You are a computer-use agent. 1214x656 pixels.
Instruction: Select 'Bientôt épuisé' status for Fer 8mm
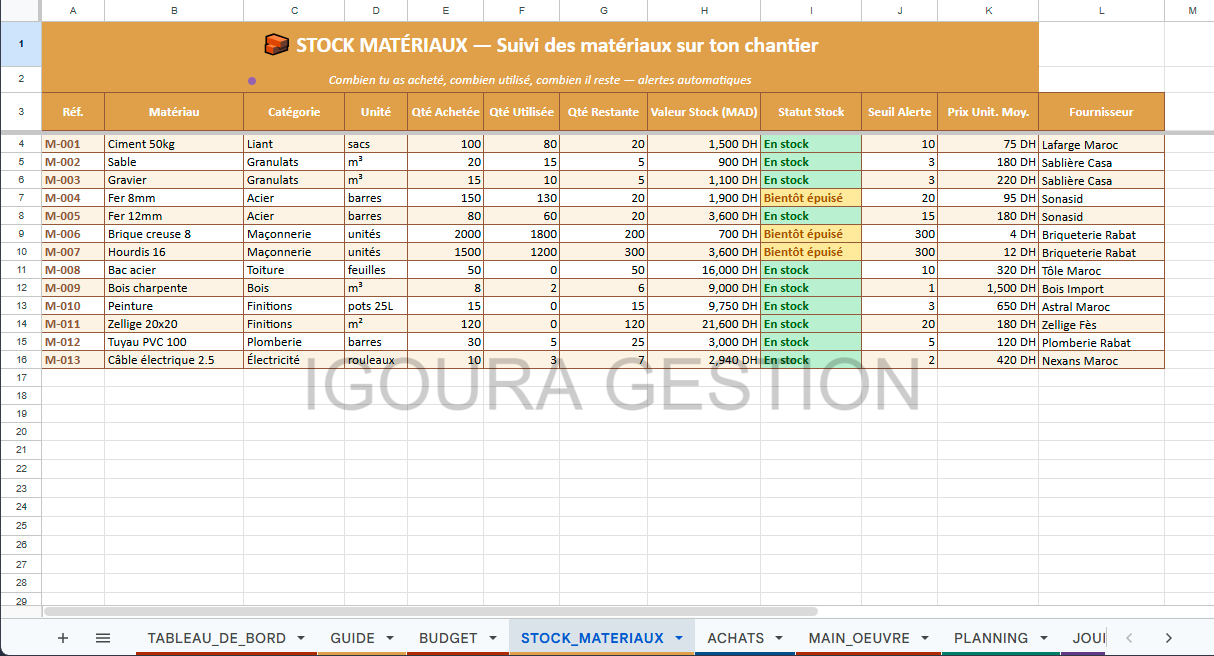coord(811,198)
